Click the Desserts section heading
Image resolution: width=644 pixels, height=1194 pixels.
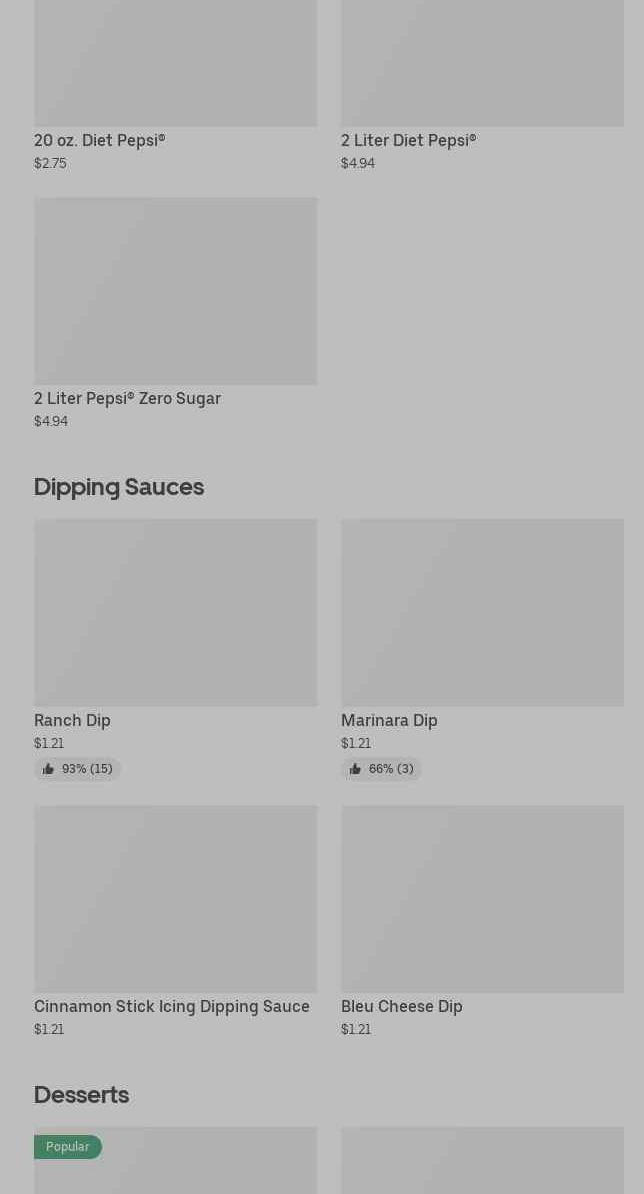coord(81,1095)
